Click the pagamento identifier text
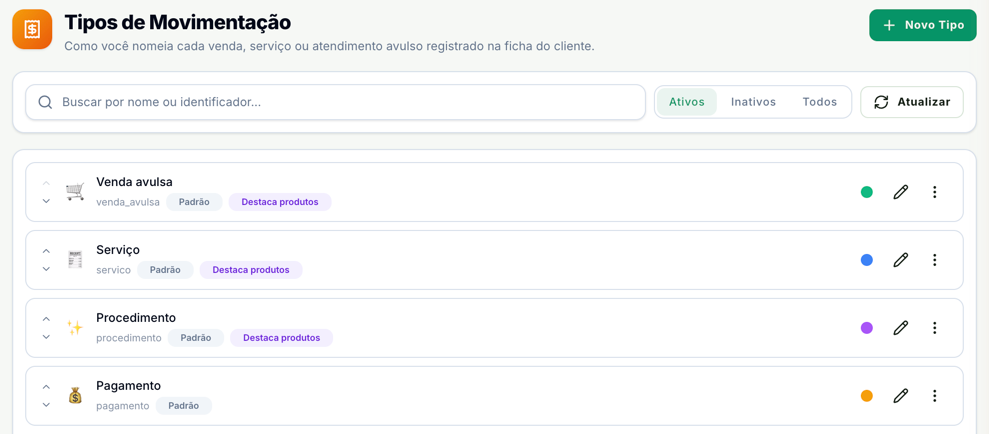 (x=123, y=407)
